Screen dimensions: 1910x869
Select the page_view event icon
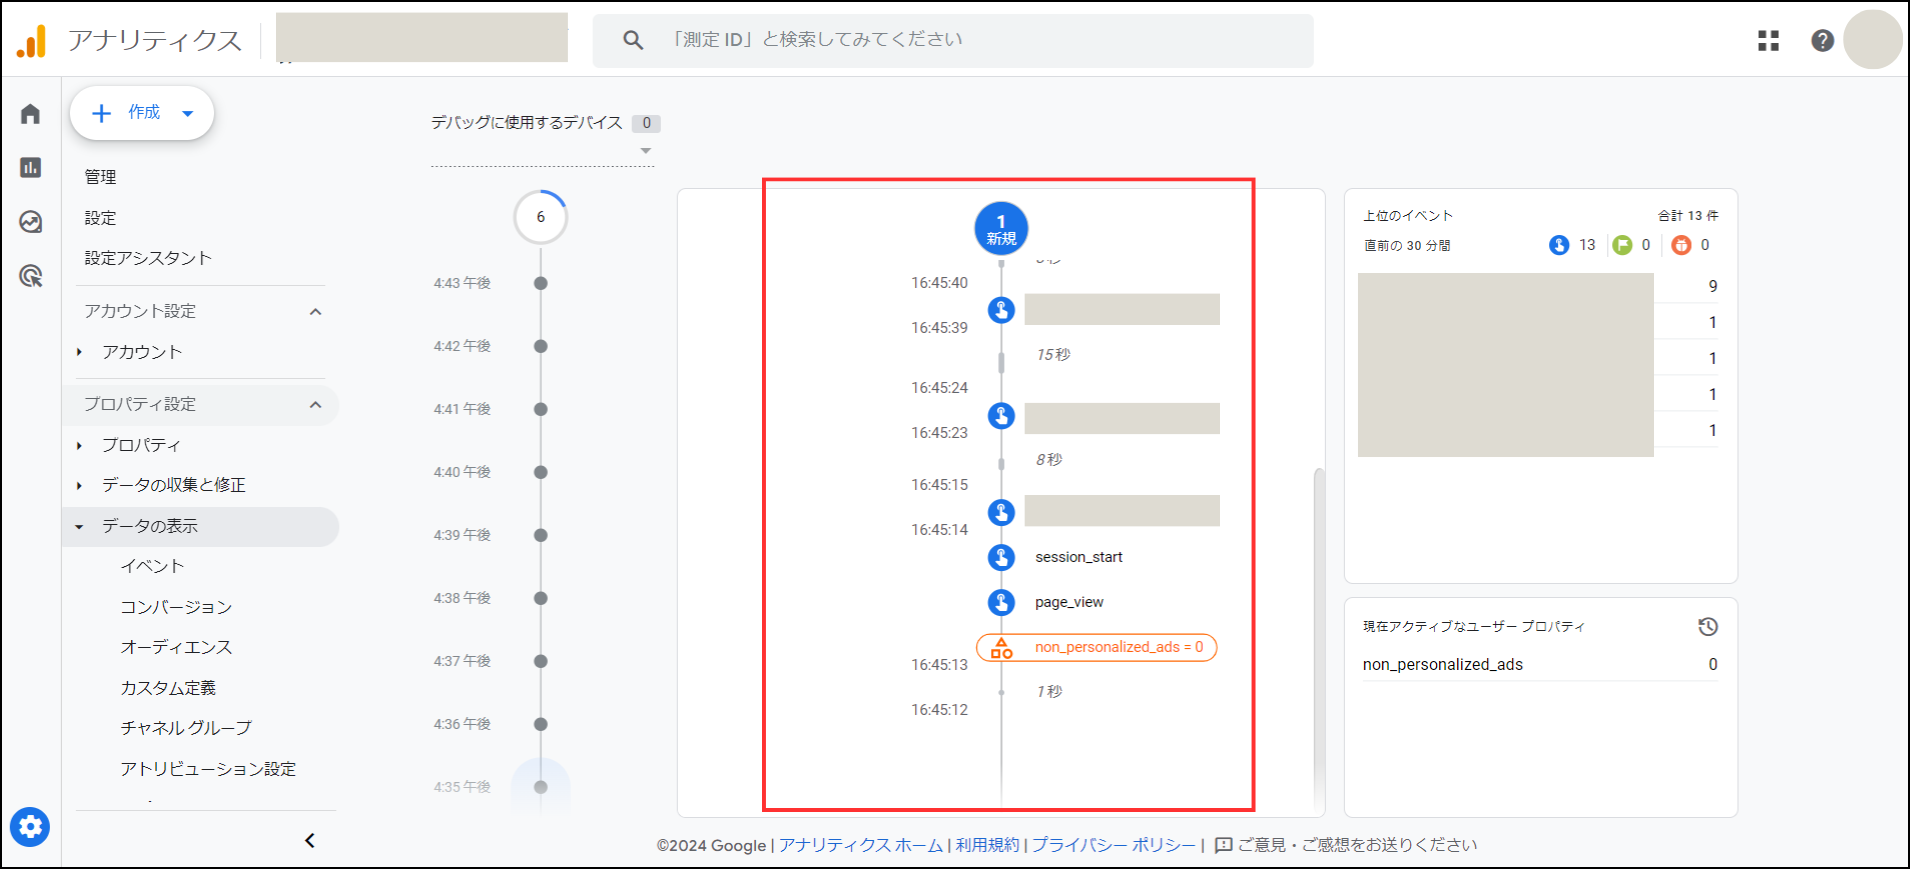[x=1001, y=602]
